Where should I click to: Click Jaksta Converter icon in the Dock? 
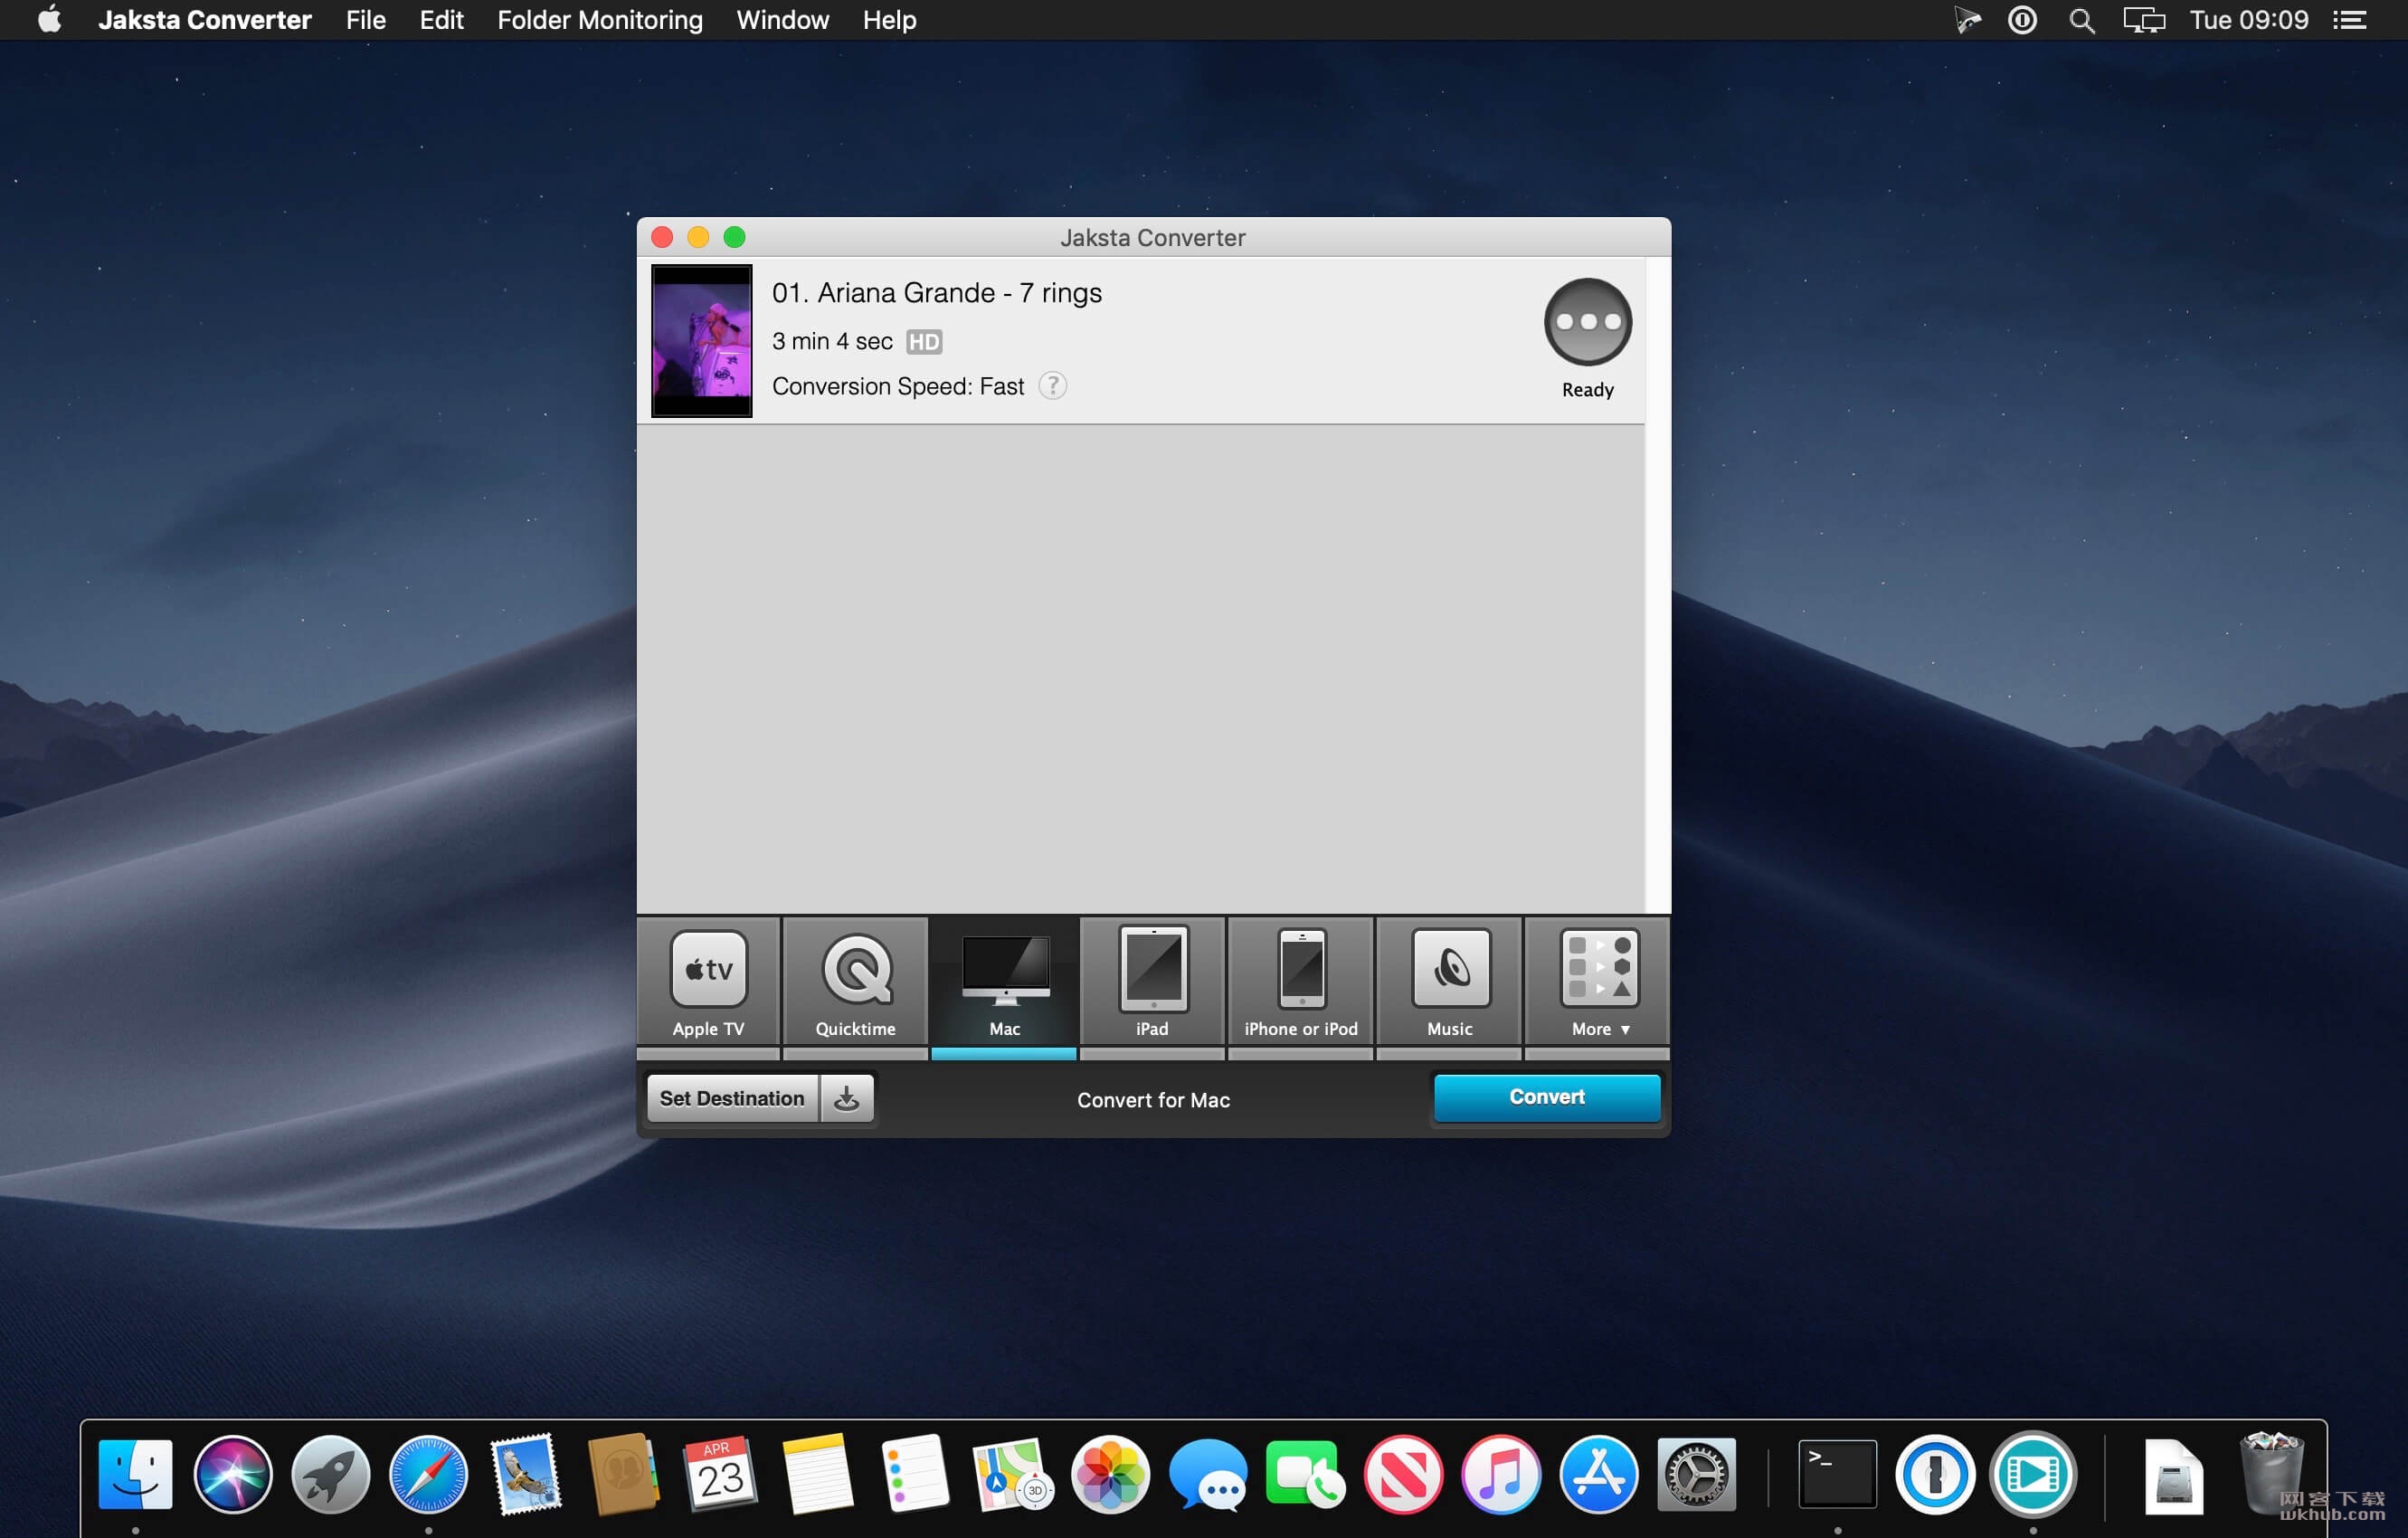coord(2033,1473)
